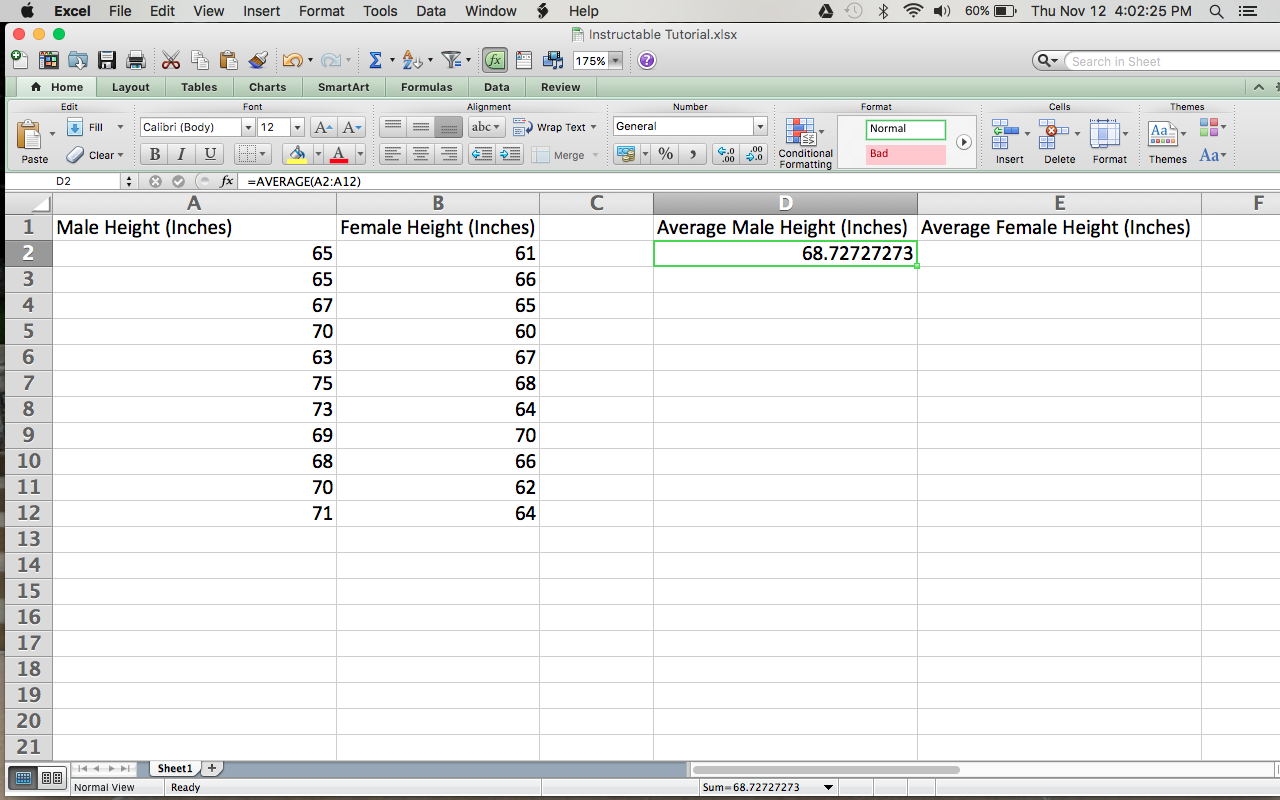This screenshot has height=800, width=1280.
Task: Toggle bold formatting
Action: [153, 154]
